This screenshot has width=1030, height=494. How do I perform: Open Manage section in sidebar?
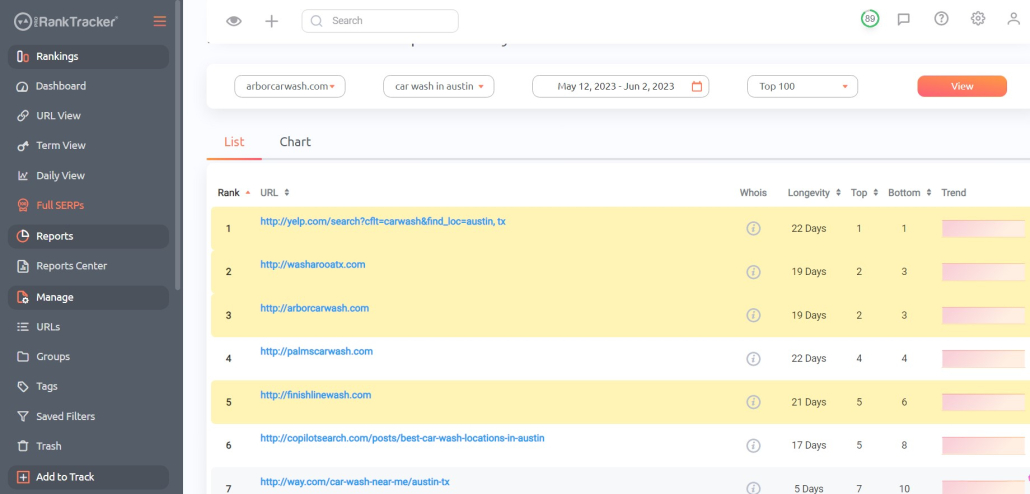[x=88, y=298]
